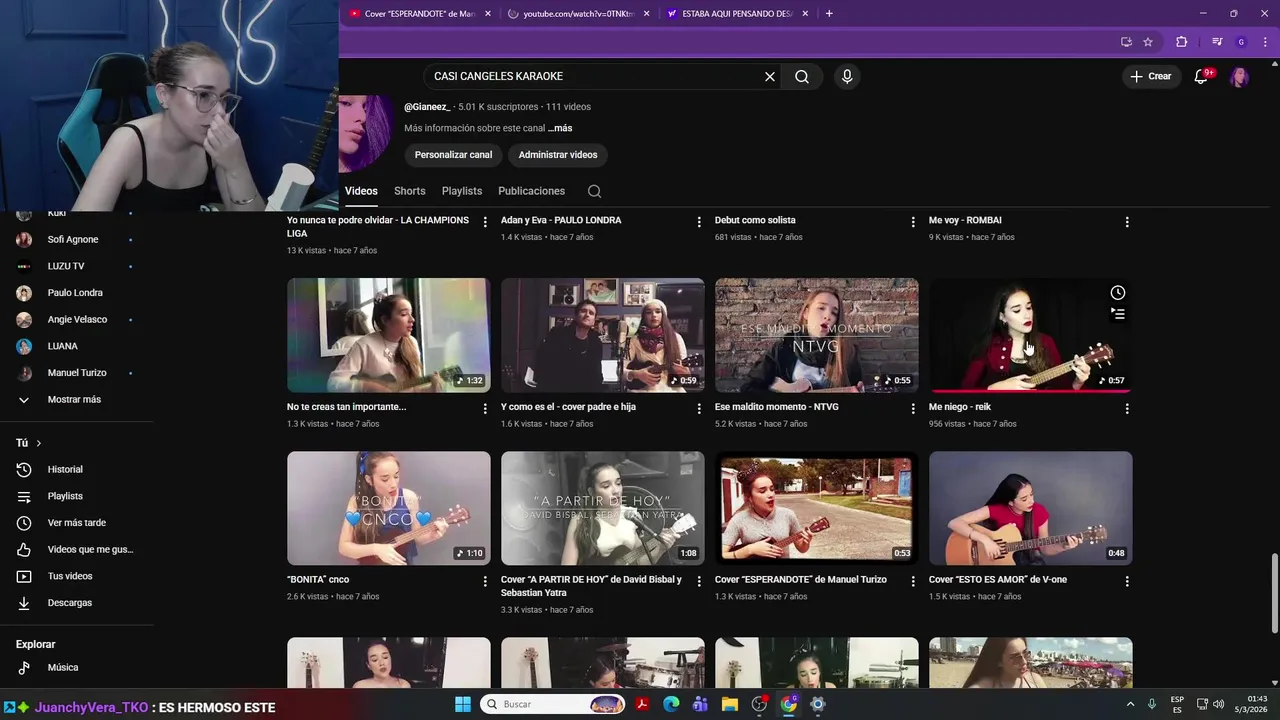Viewport: 1280px width, 720px height.
Task: Open the account avatar menu
Action: click(1239, 77)
